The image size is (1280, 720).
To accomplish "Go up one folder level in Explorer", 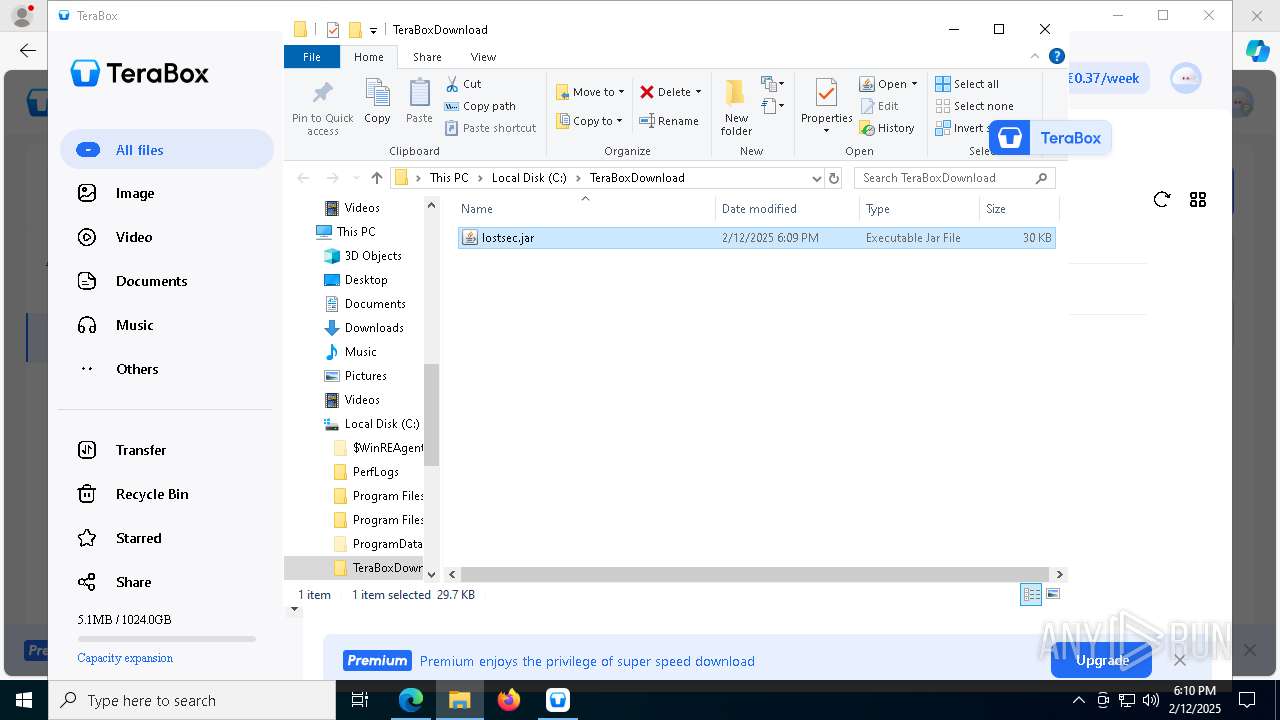I will coord(376,178).
